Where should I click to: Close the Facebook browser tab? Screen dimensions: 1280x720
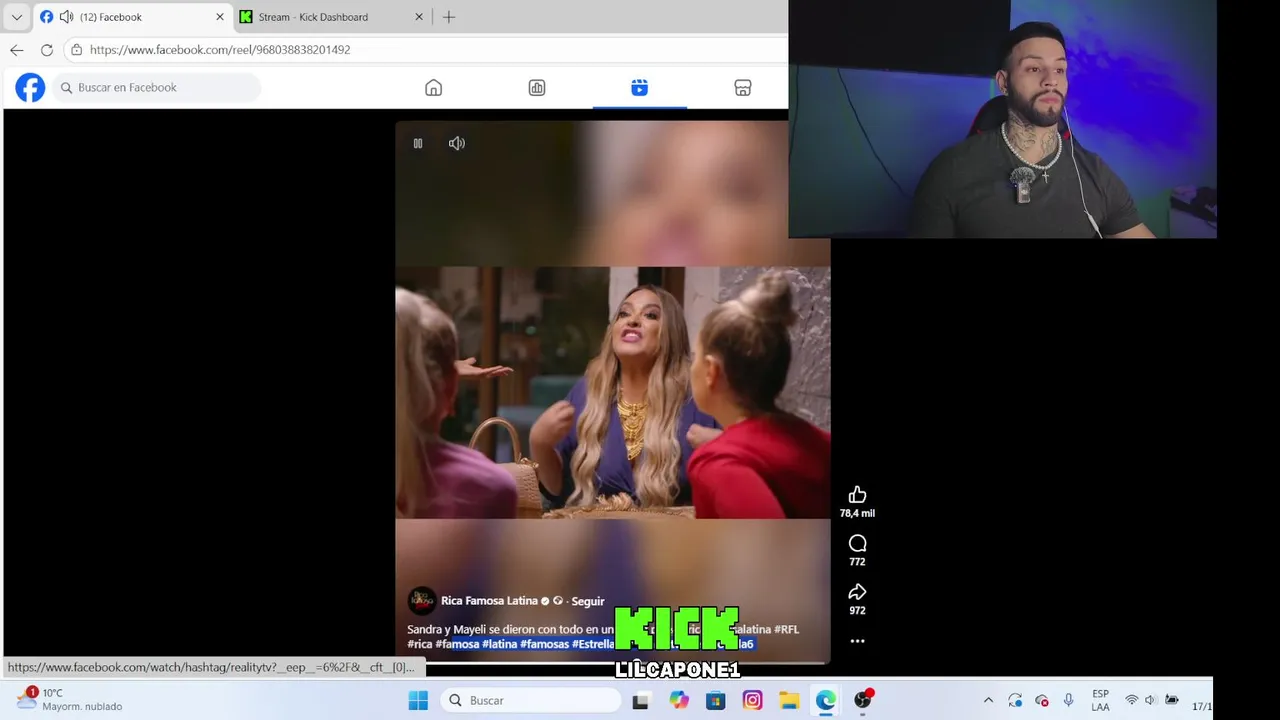(x=220, y=17)
